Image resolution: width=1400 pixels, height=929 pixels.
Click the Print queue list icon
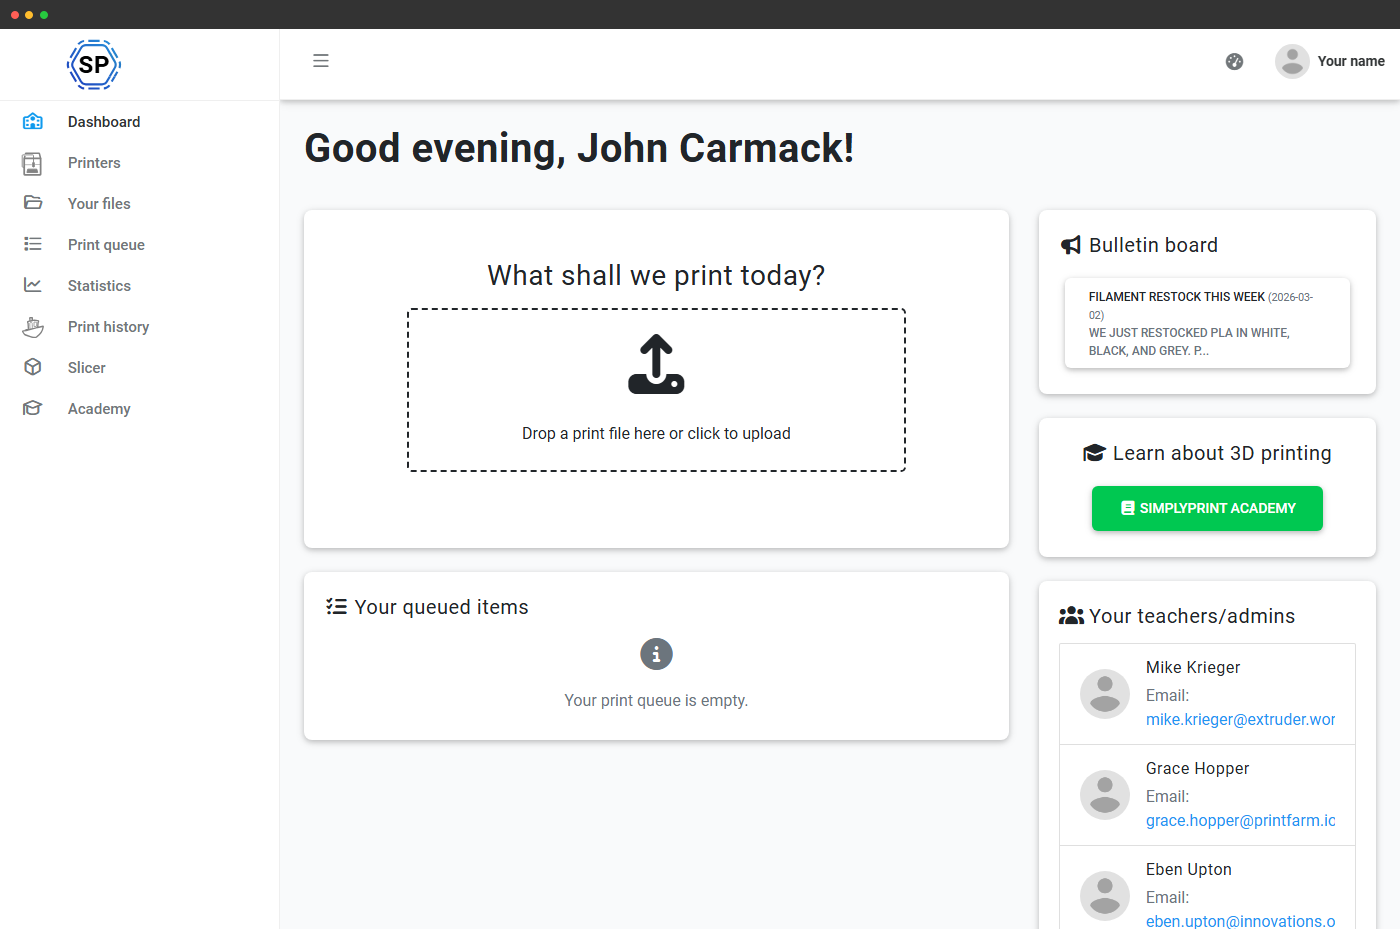pyautogui.click(x=33, y=244)
